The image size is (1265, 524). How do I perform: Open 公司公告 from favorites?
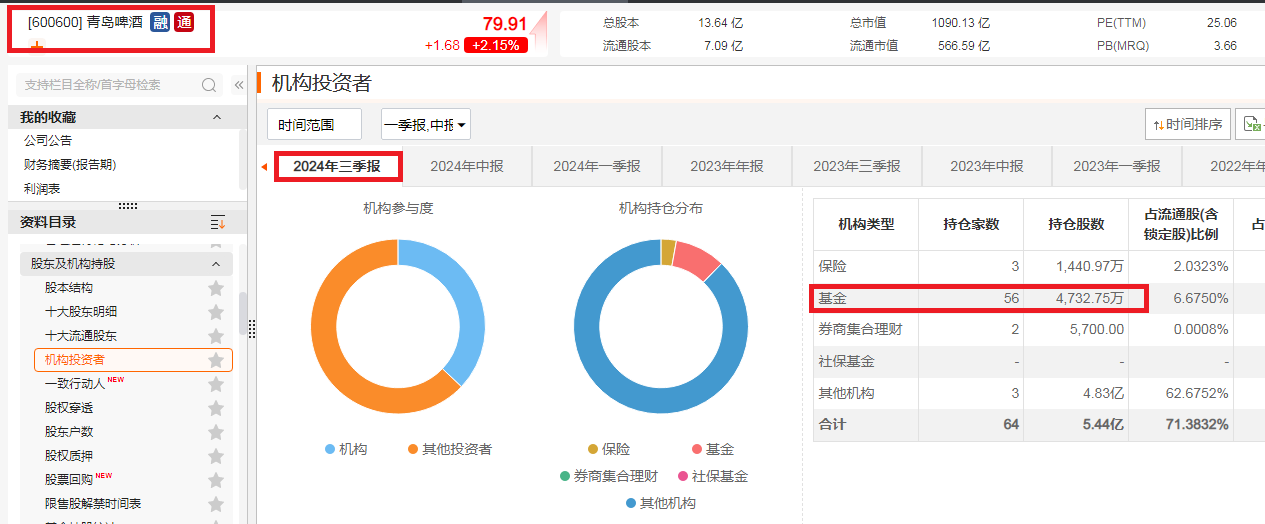point(48,141)
